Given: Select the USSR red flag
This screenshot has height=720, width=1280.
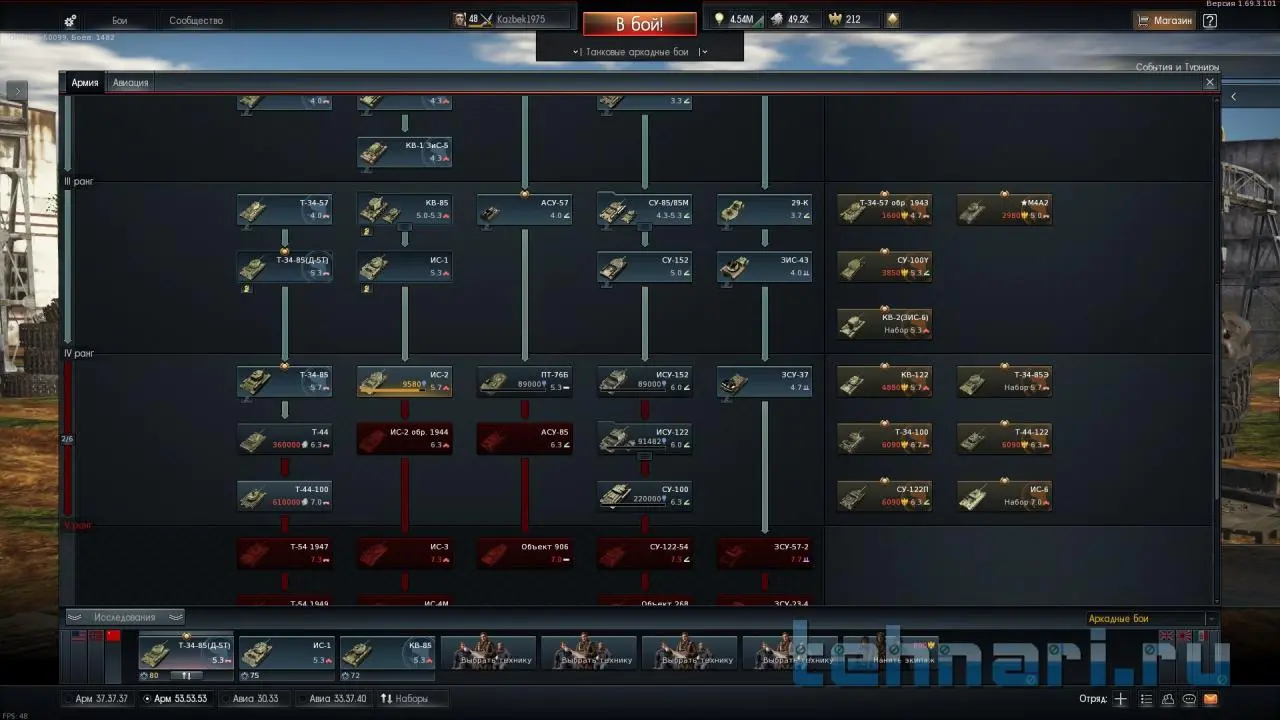Looking at the screenshot, I should 113,636.
